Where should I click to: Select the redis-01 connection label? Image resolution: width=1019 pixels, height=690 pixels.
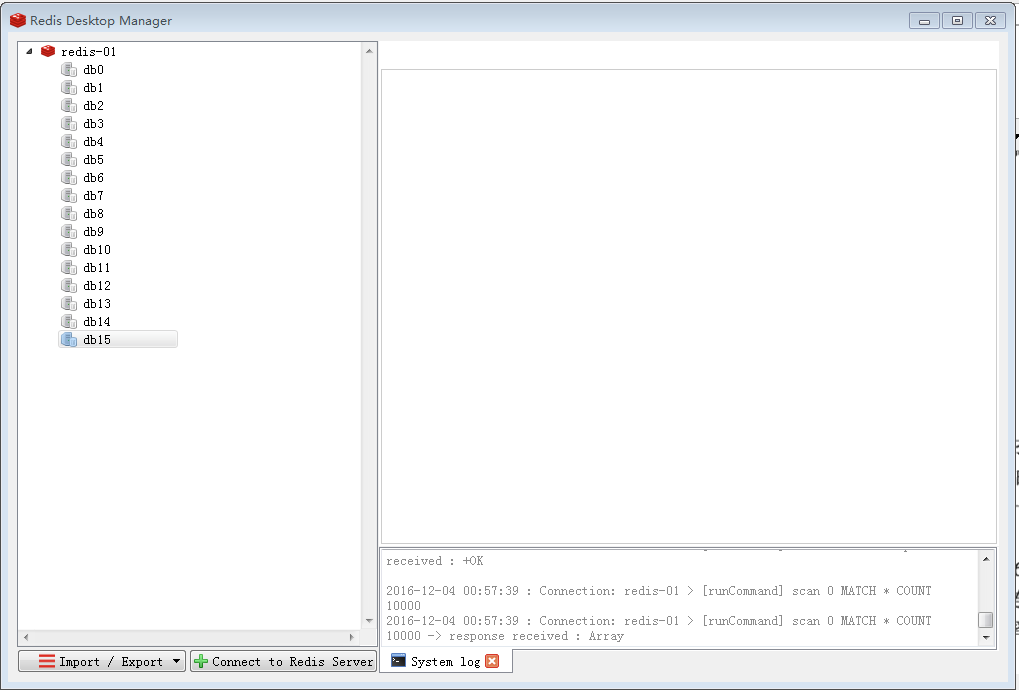(88, 51)
